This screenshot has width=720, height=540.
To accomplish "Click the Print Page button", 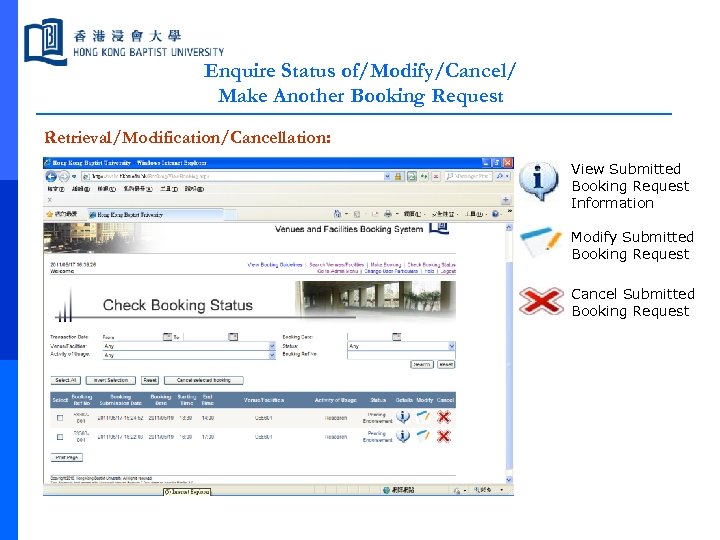I will 67,457.
